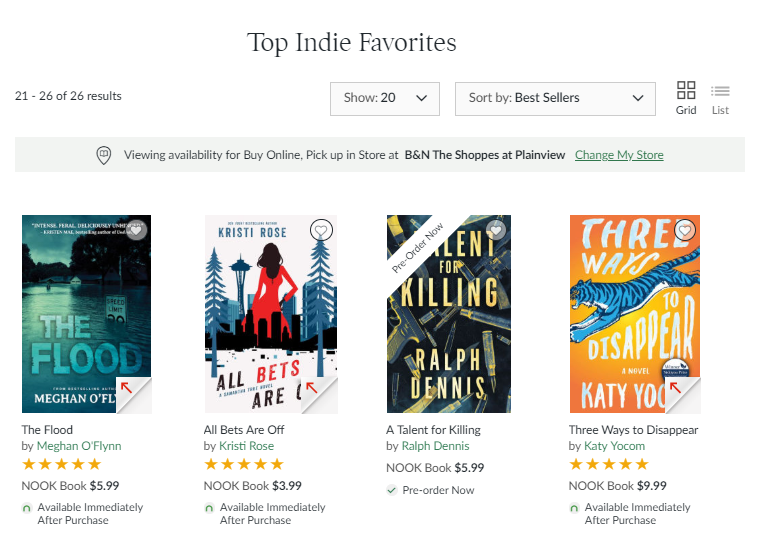765x549 pixels.
Task: Click star rating for Three Ways to Disappear
Action: [609, 464]
